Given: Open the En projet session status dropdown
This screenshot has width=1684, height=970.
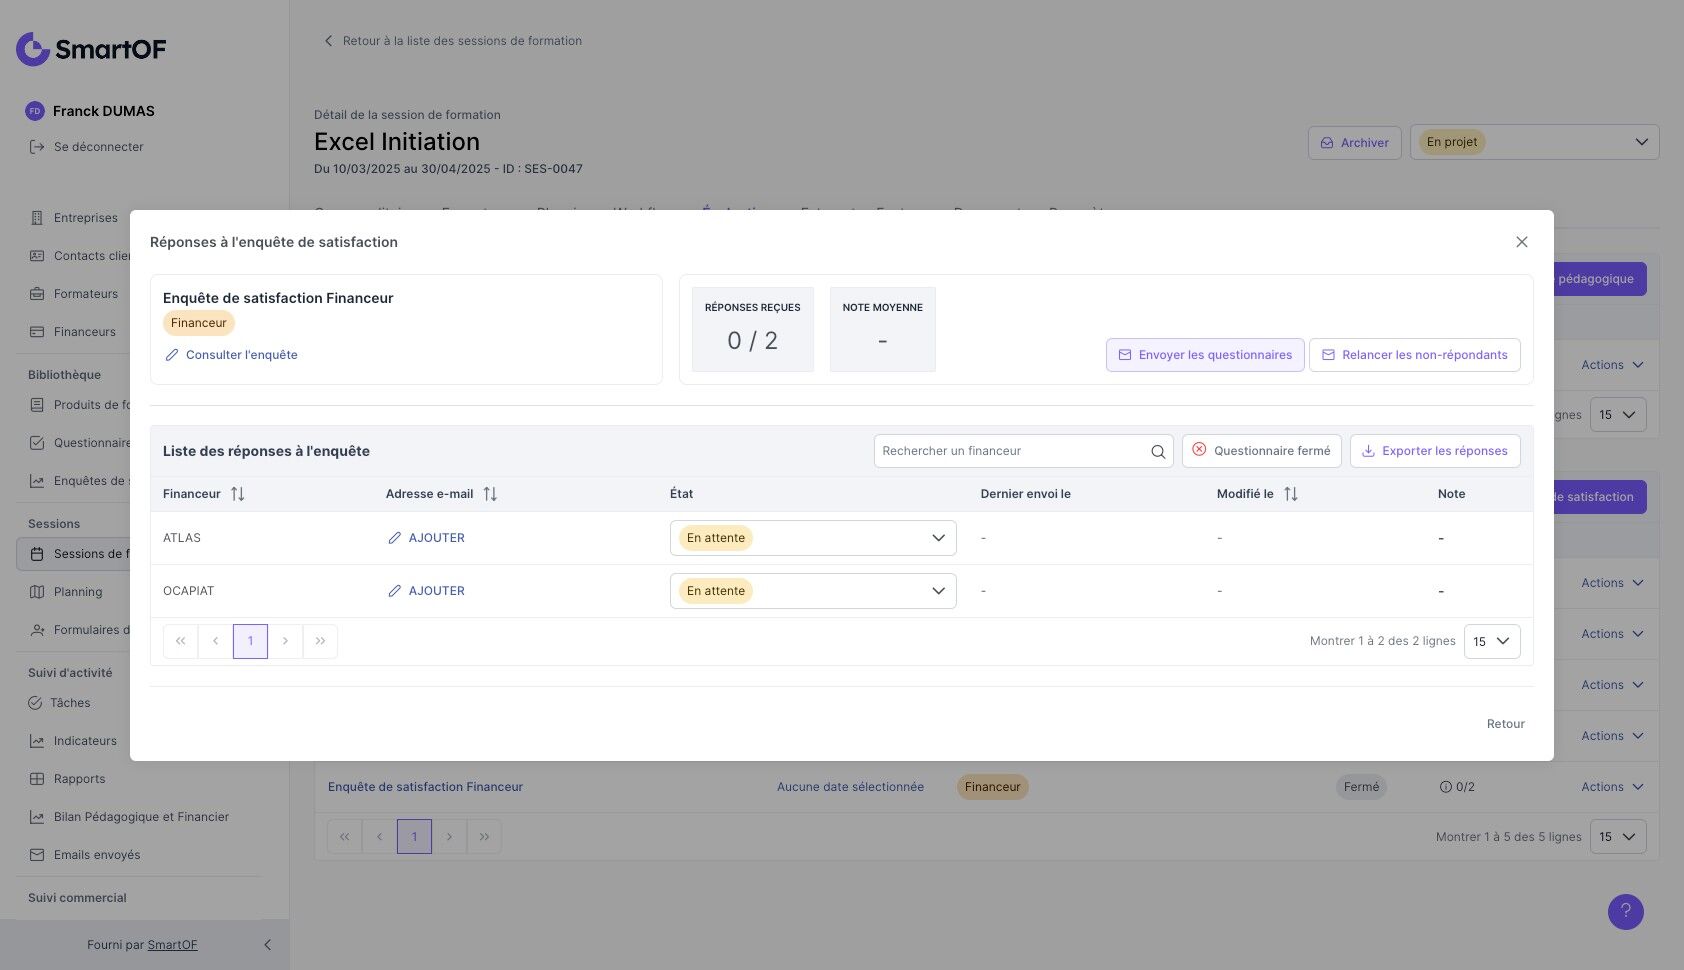Looking at the screenshot, I should [1534, 142].
